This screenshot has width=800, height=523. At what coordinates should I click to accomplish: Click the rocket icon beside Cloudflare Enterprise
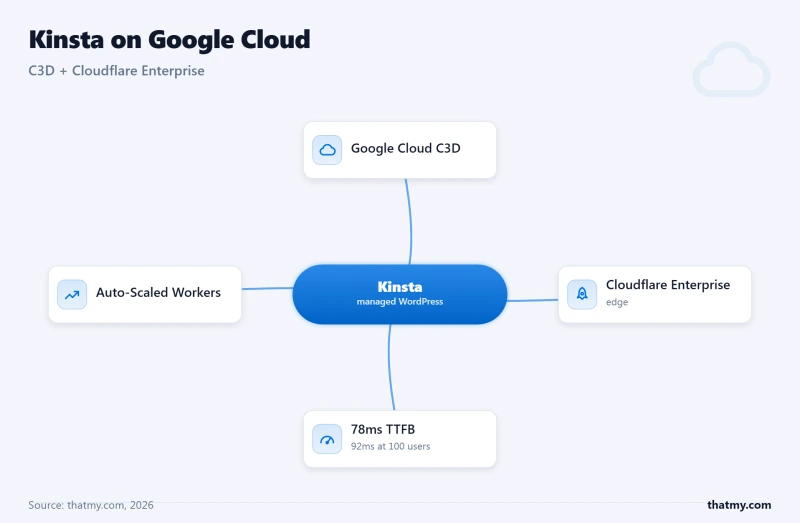(582, 294)
